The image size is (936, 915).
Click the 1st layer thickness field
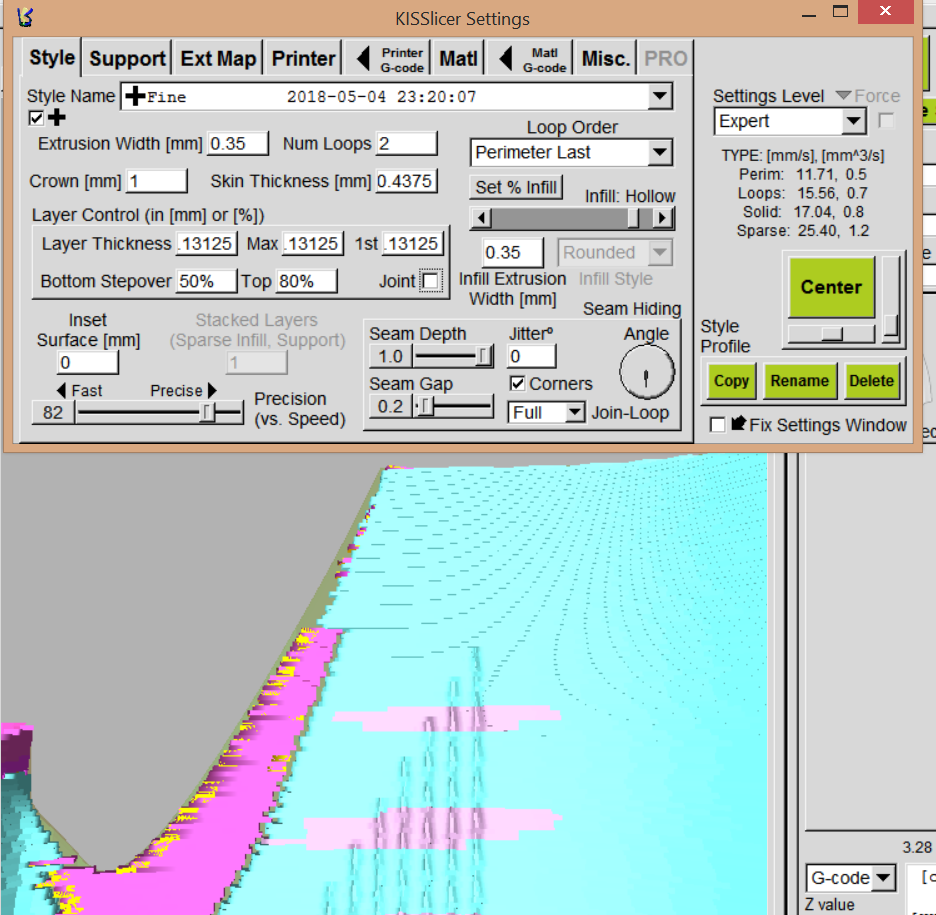pos(413,244)
